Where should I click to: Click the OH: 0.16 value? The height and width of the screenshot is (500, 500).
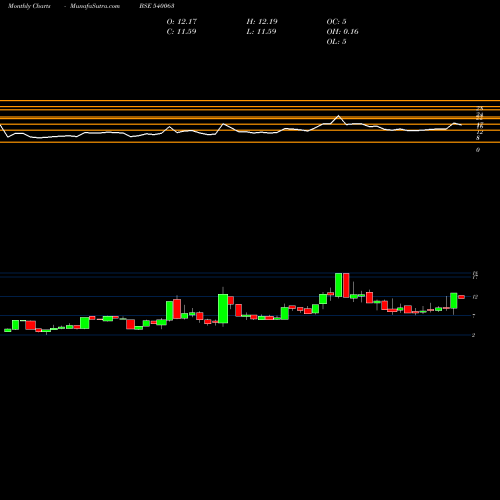point(342,32)
